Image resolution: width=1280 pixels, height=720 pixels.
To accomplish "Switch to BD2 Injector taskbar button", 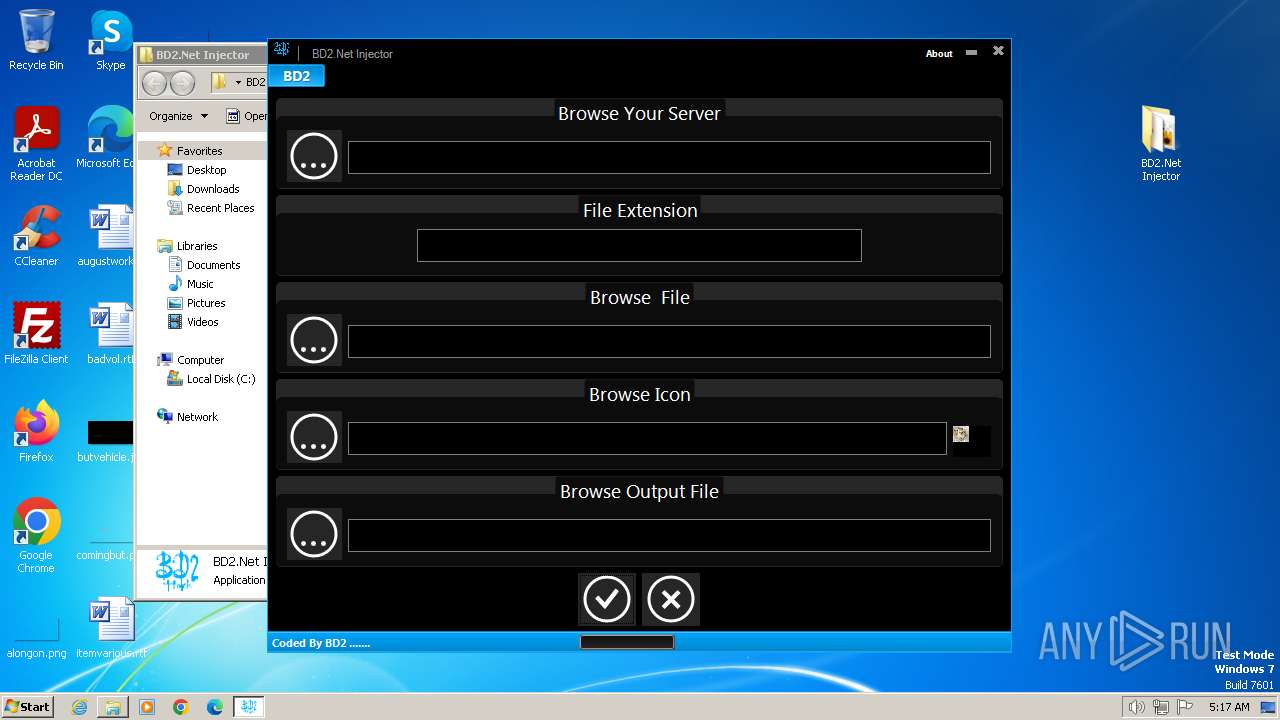I will tap(249, 707).
